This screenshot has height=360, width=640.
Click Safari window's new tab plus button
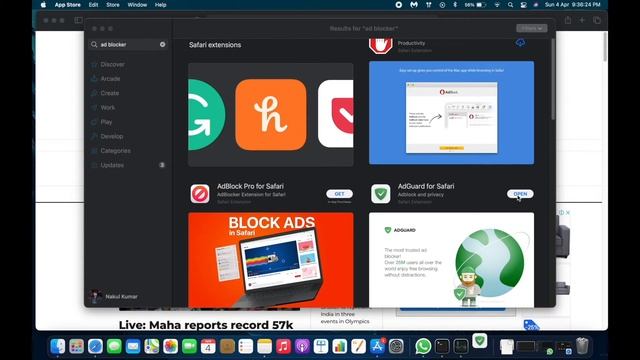[582, 20]
